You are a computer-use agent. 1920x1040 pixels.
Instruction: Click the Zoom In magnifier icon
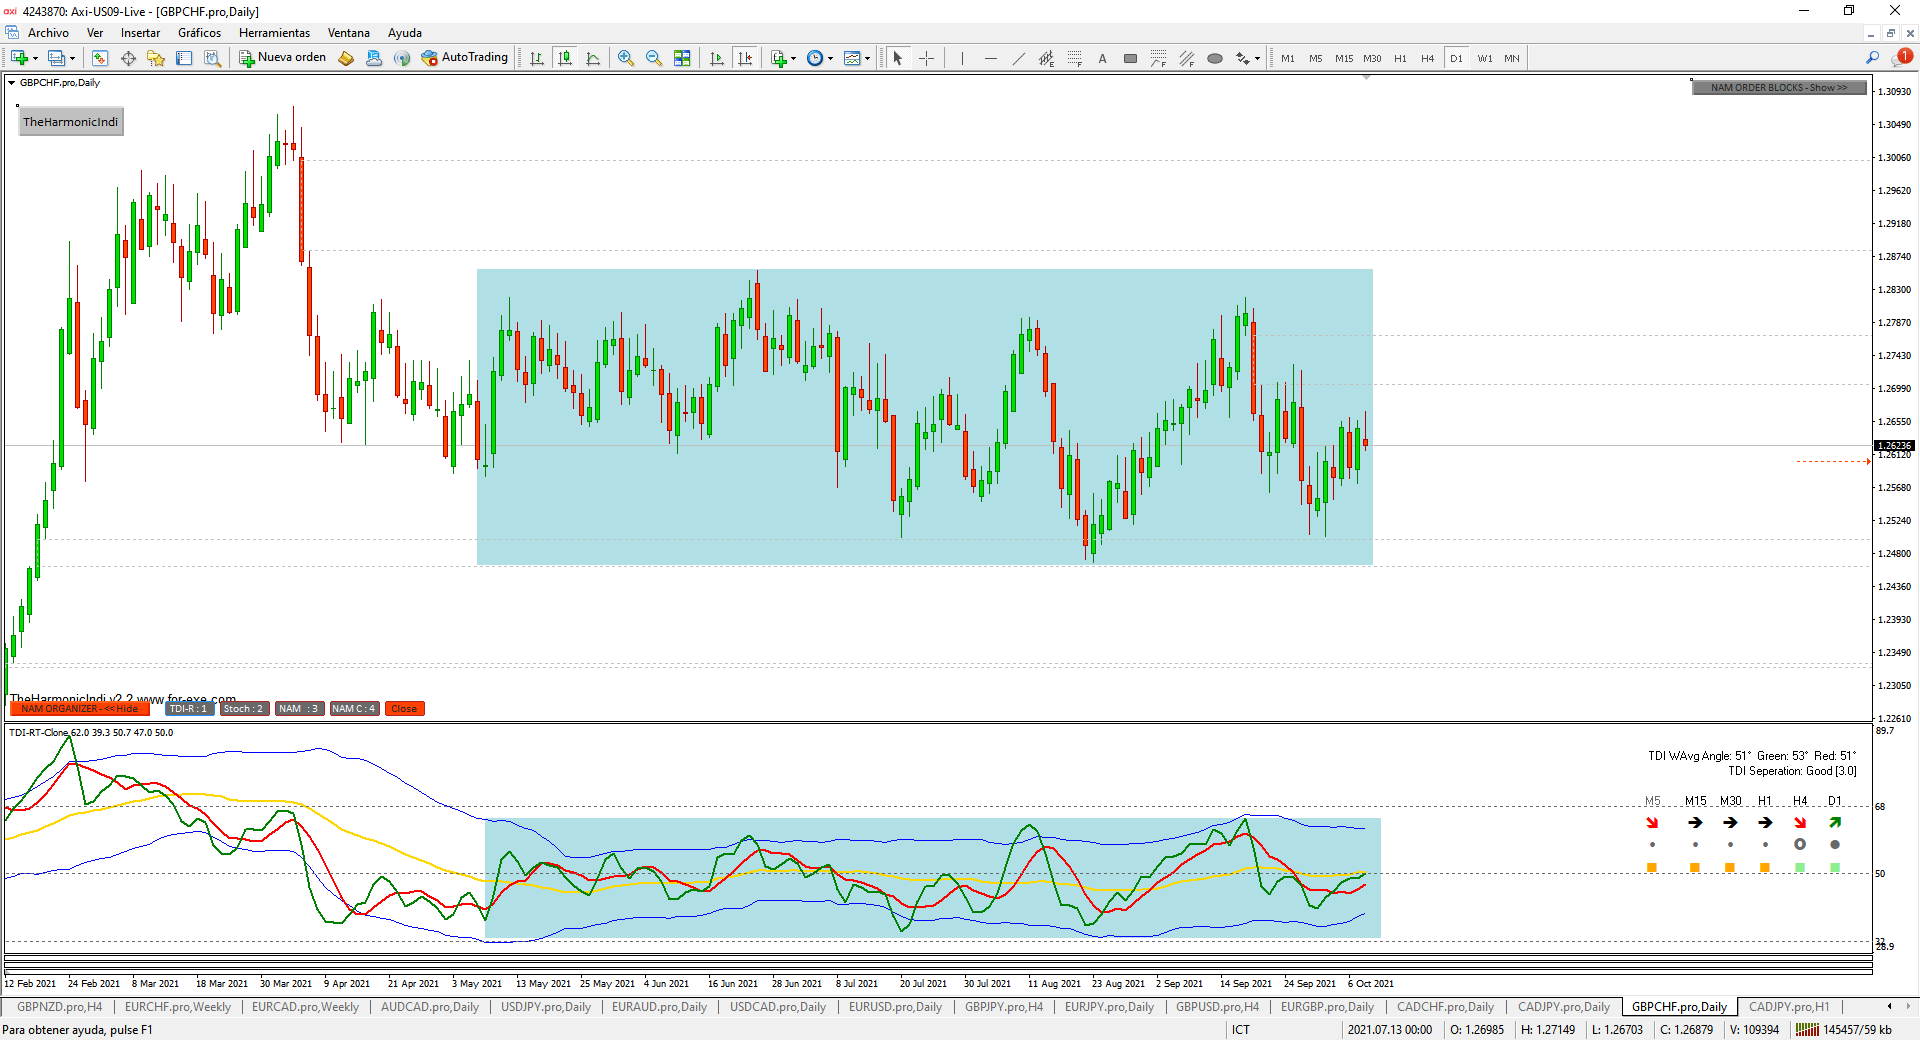click(626, 58)
